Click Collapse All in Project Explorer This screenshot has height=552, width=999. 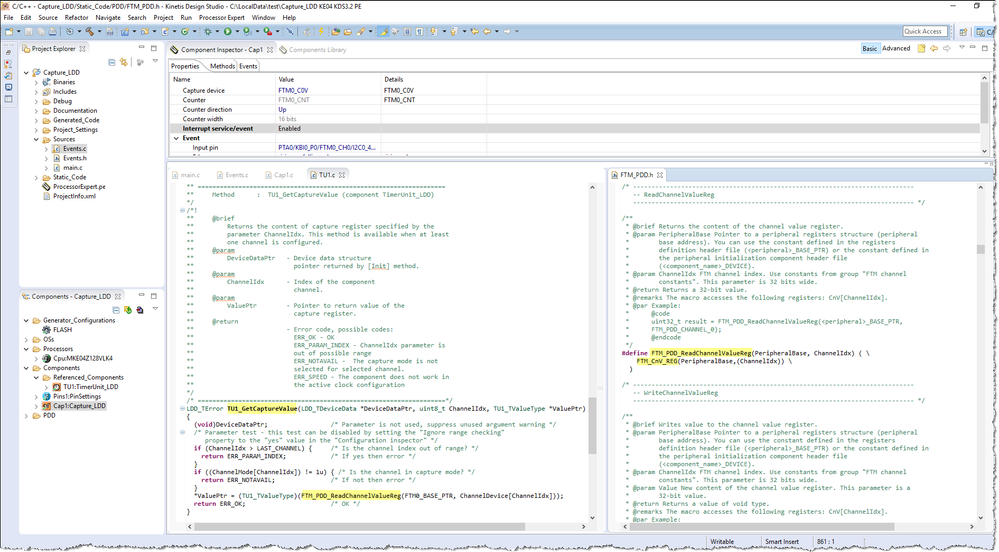pyautogui.click(x=112, y=62)
